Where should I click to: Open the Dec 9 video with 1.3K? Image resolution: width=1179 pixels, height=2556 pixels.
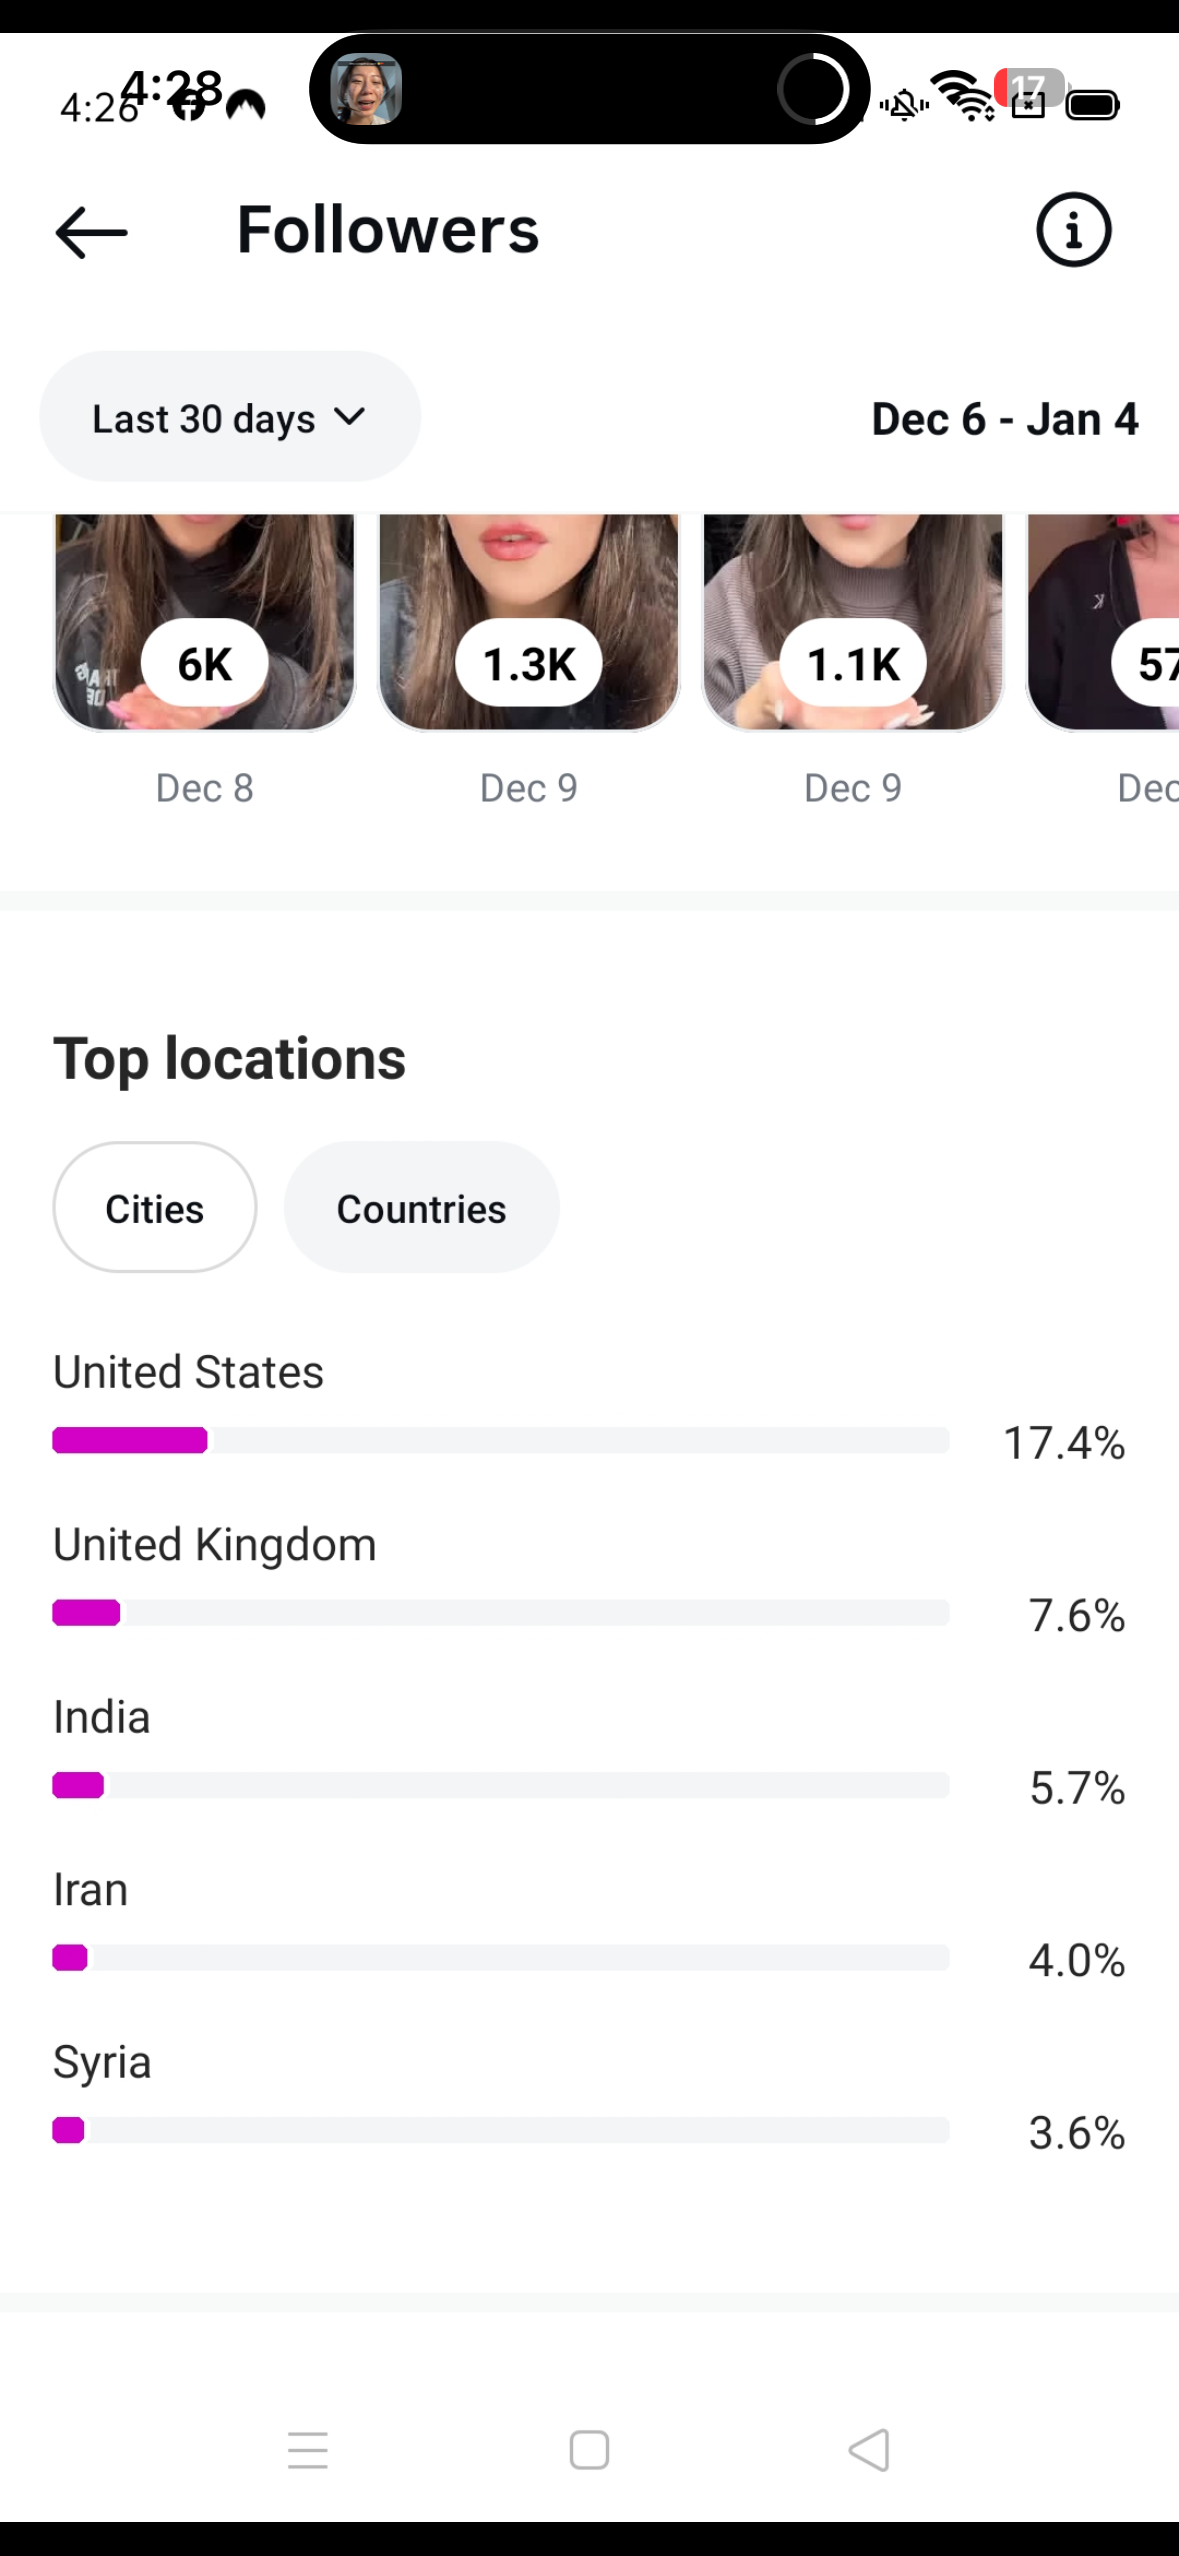528,622
